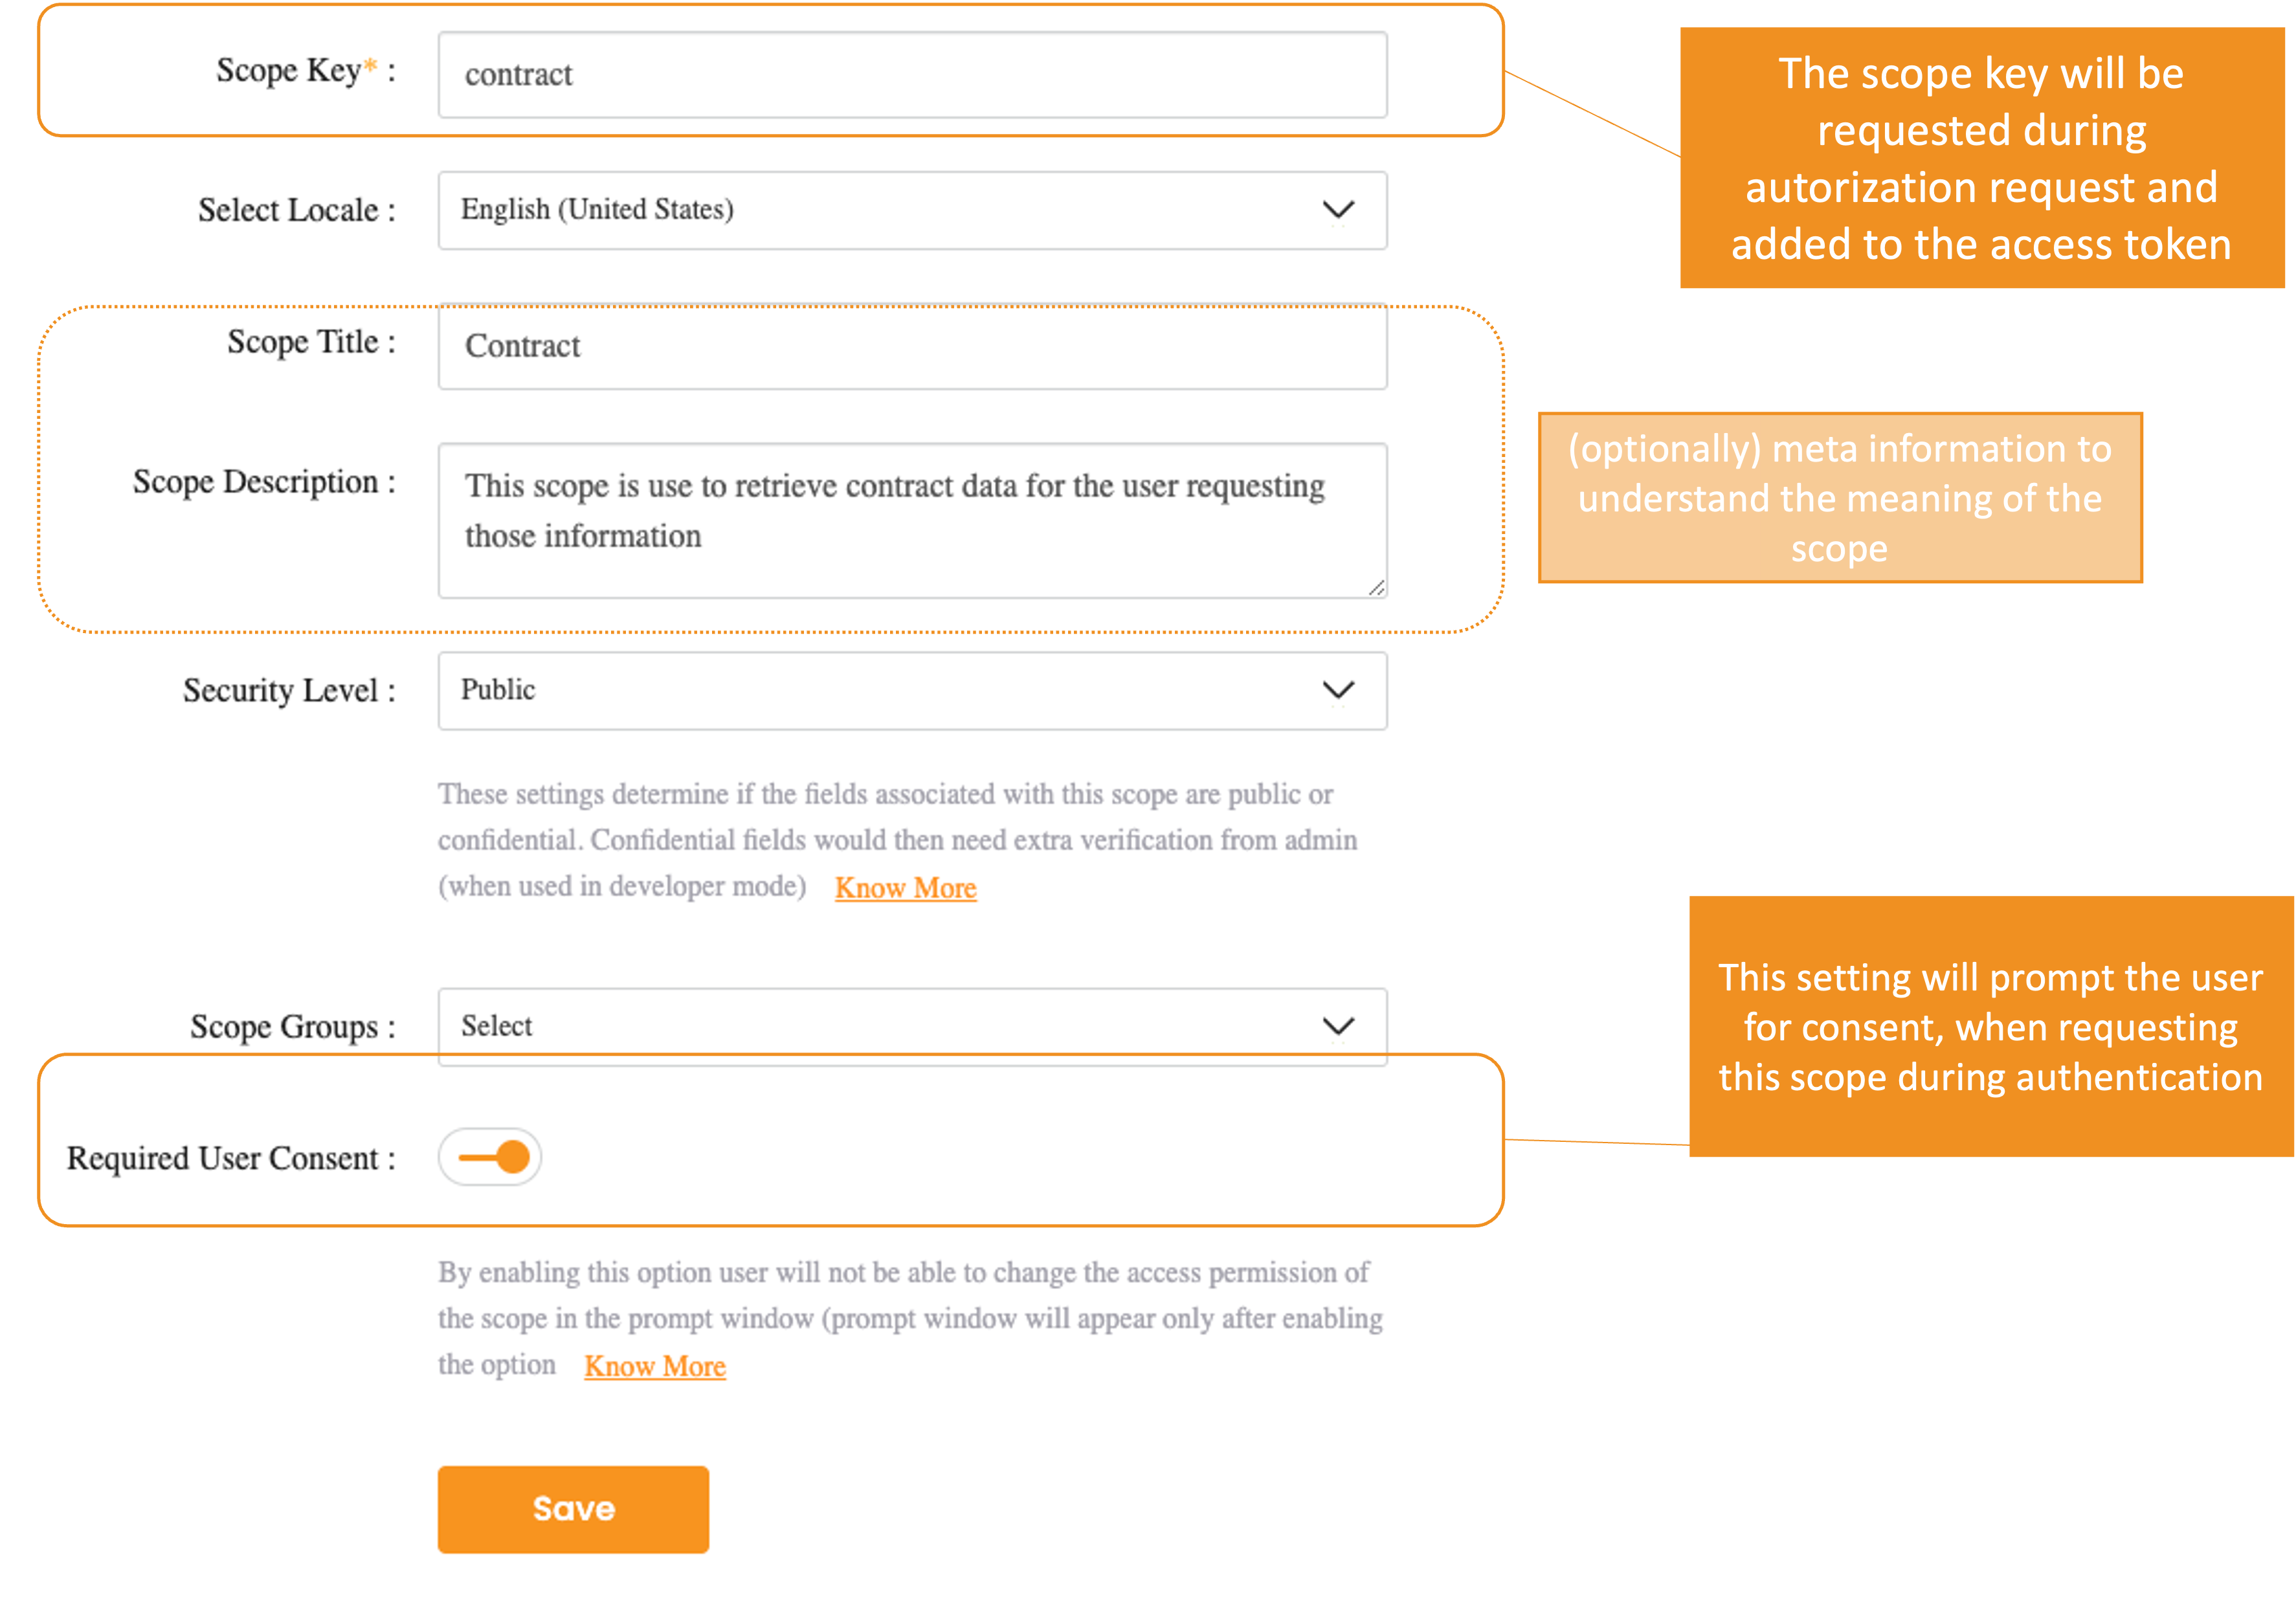The width and height of the screenshot is (2296, 1608).
Task: Click inside the Scope Description text area
Action: point(912,520)
